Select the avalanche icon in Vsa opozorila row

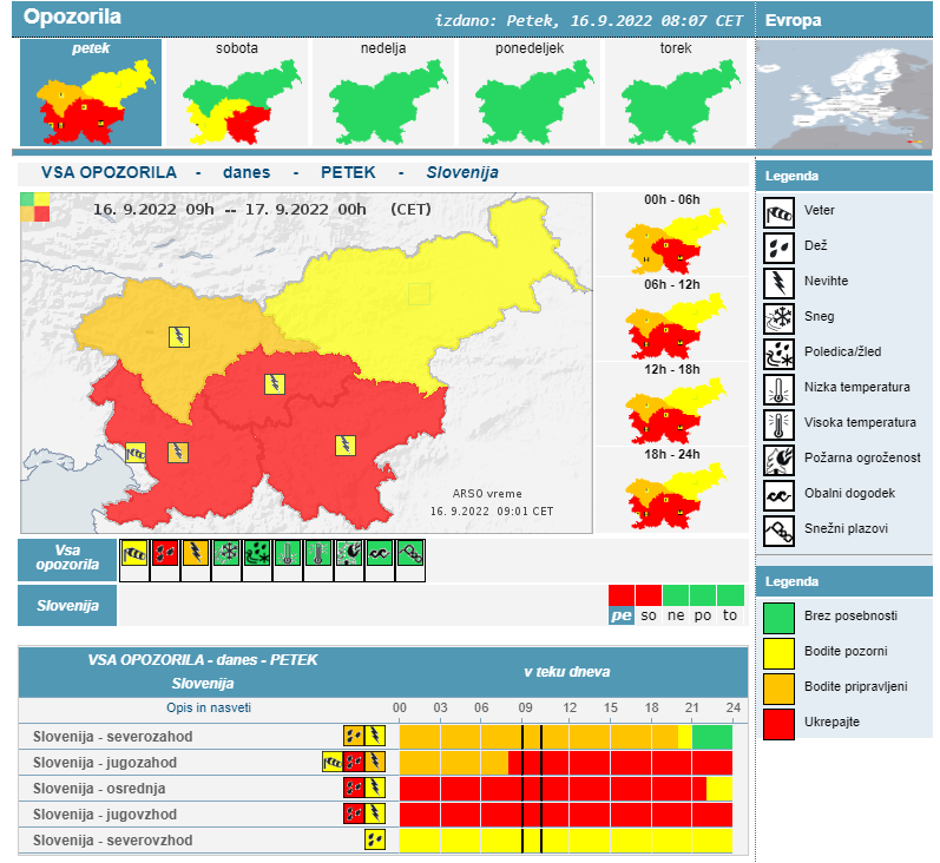tap(410, 554)
